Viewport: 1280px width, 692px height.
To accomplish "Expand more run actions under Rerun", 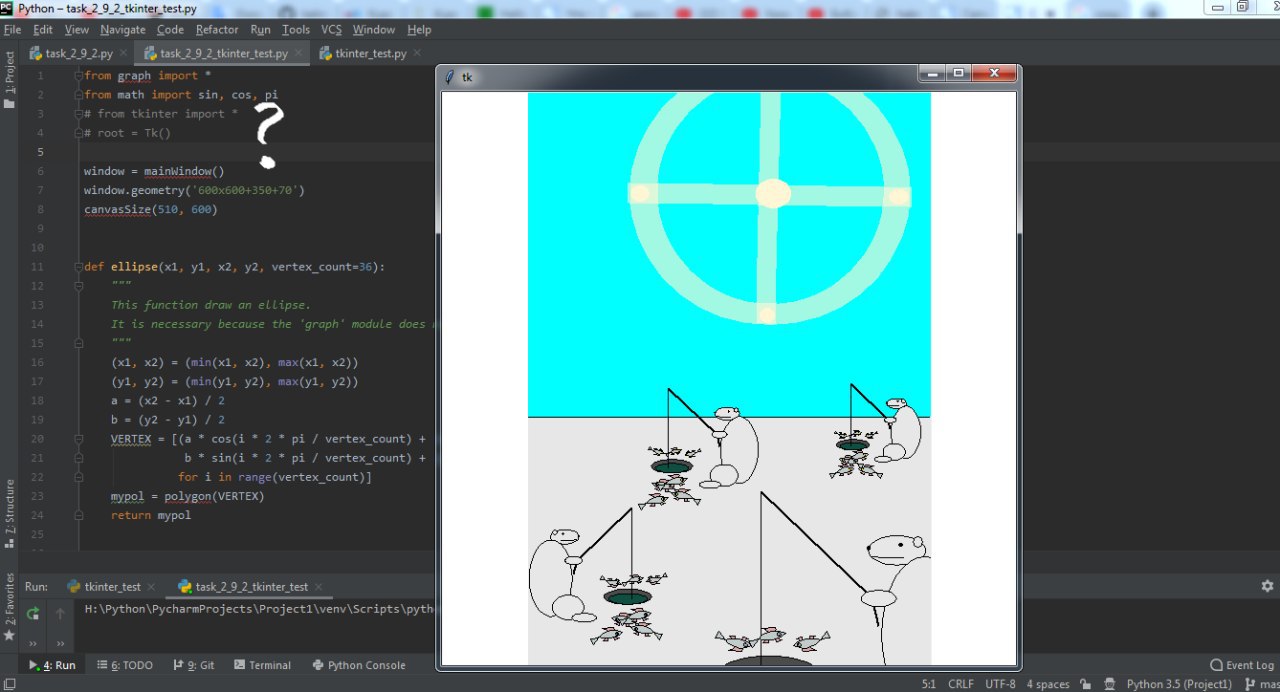I will tap(33, 643).
